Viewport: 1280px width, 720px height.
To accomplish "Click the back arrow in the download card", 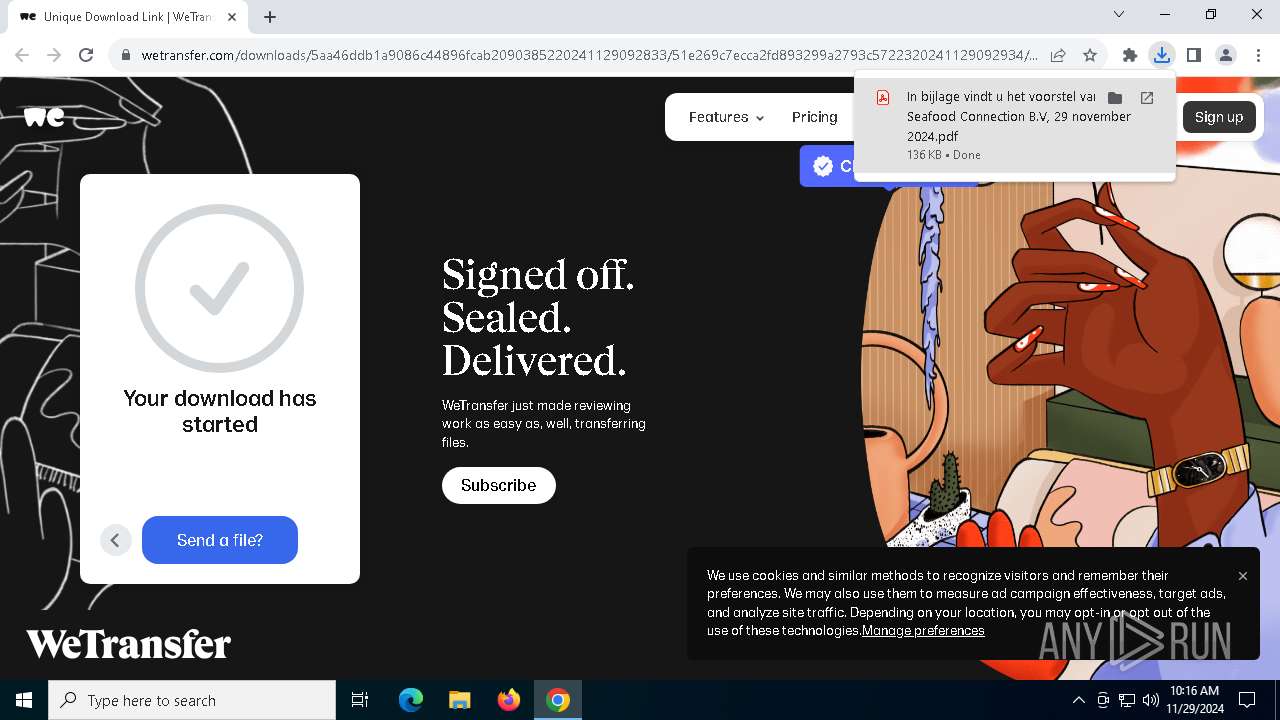I will tap(115, 540).
